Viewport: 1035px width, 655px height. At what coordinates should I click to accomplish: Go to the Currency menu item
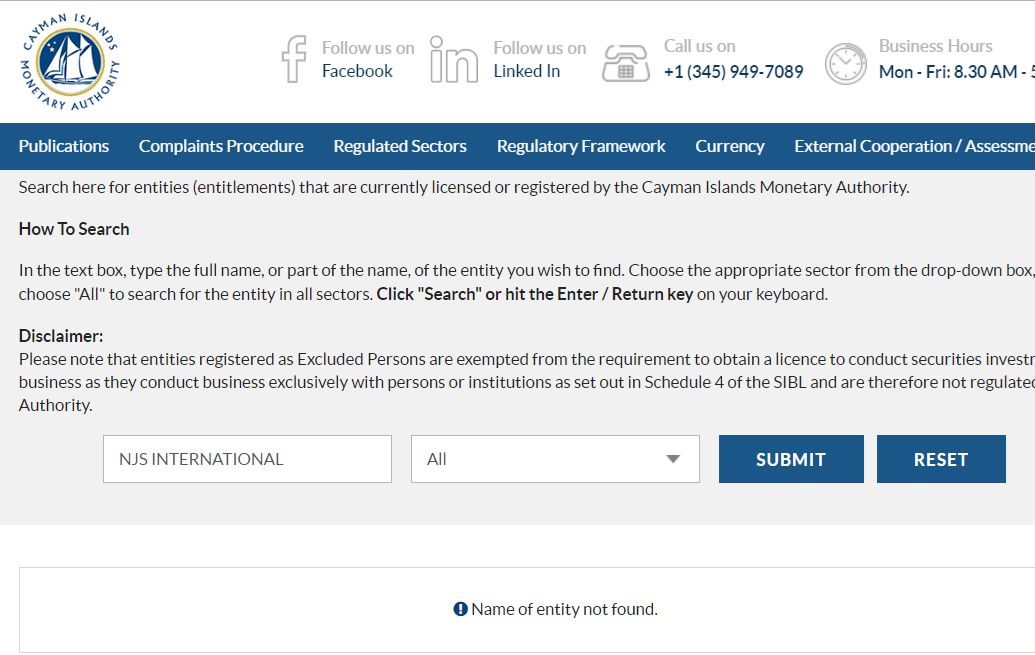(729, 146)
